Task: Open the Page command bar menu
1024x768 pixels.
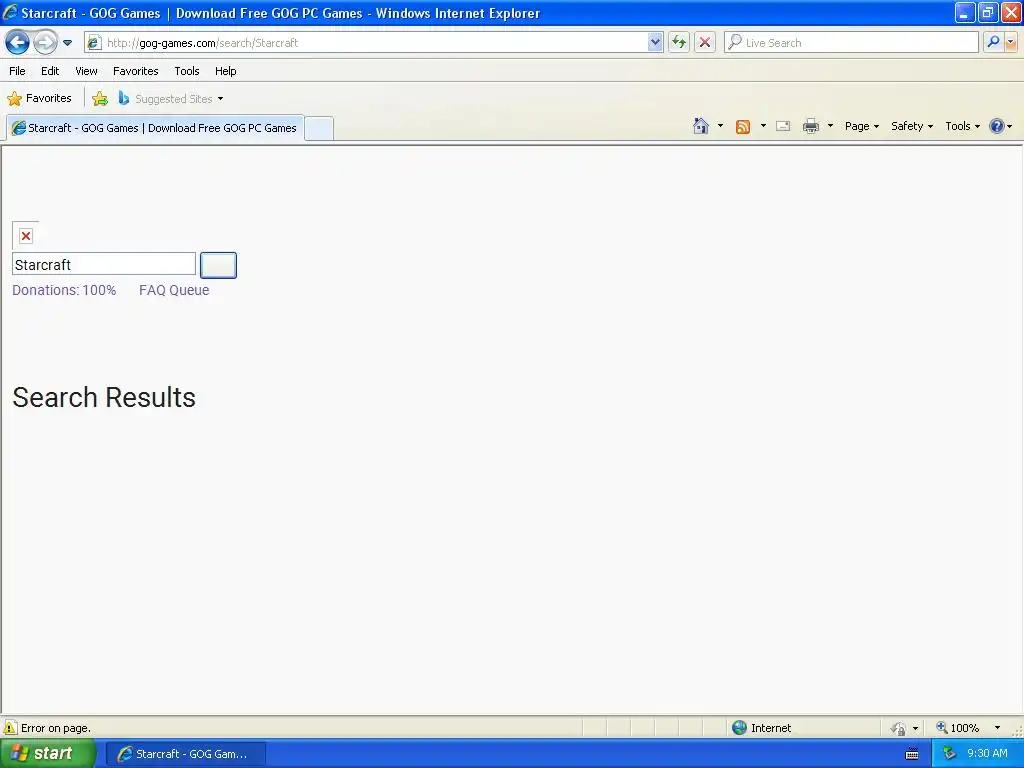Action: coord(861,126)
